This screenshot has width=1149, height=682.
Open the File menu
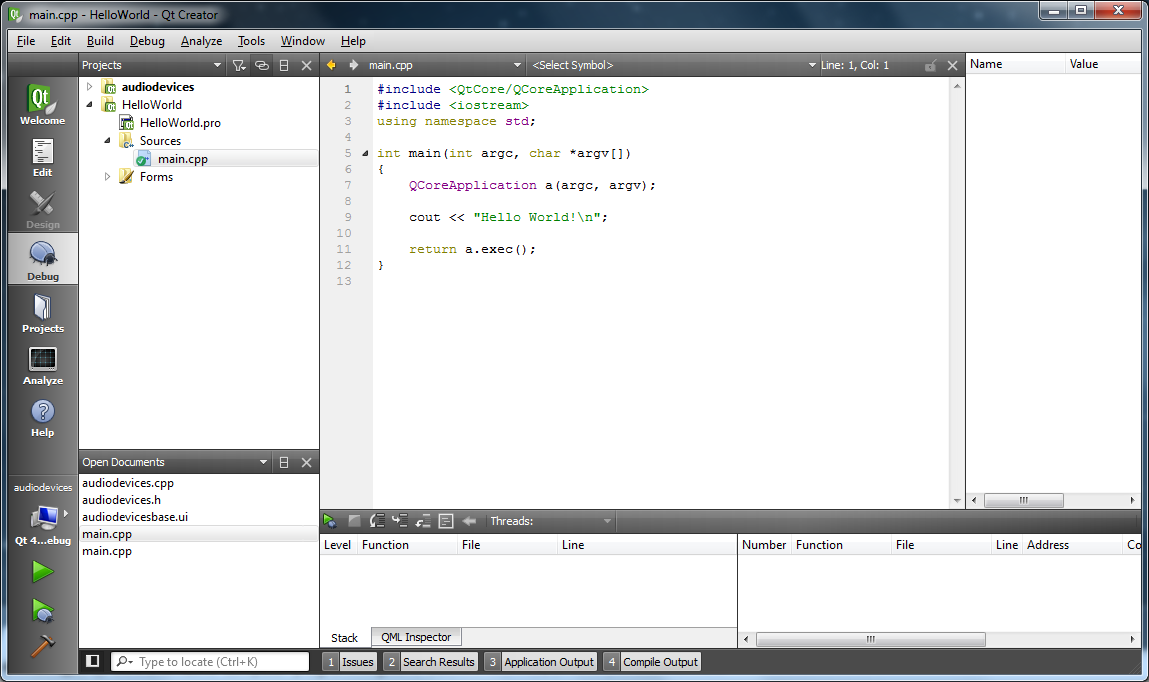coord(26,41)
